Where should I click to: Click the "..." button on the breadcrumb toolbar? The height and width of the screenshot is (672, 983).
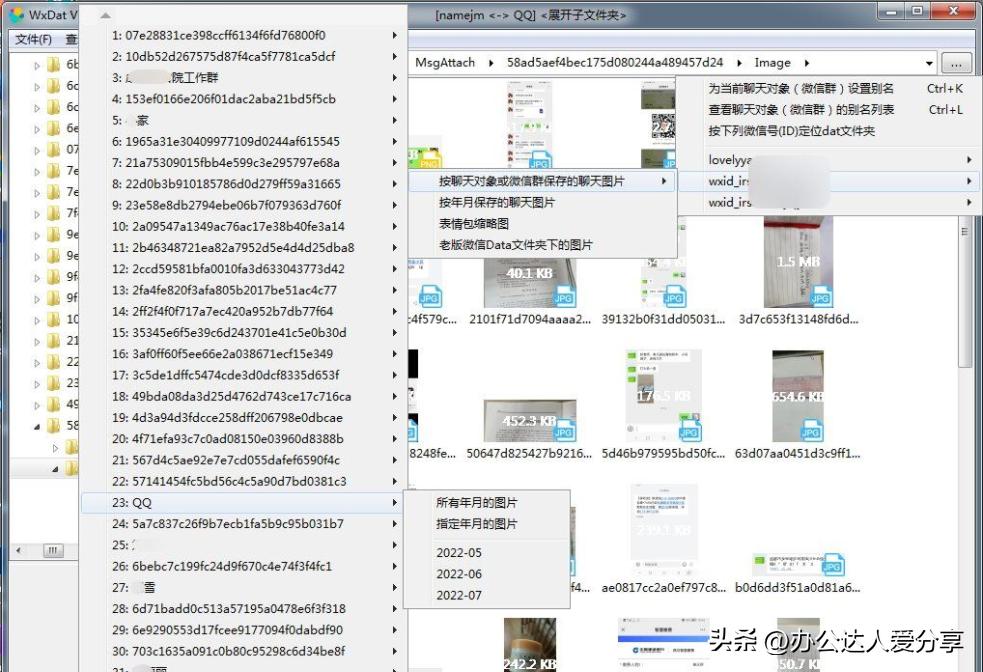(956, 62)
